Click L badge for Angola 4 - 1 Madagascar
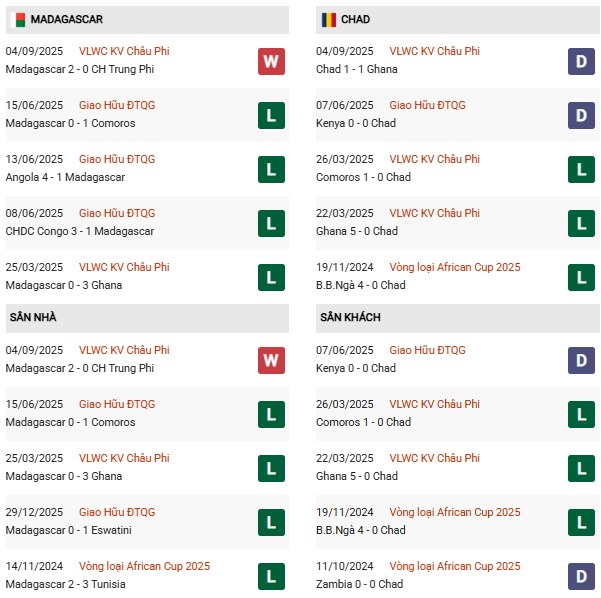This screenshot has height=598, width=601. (271, 169)
